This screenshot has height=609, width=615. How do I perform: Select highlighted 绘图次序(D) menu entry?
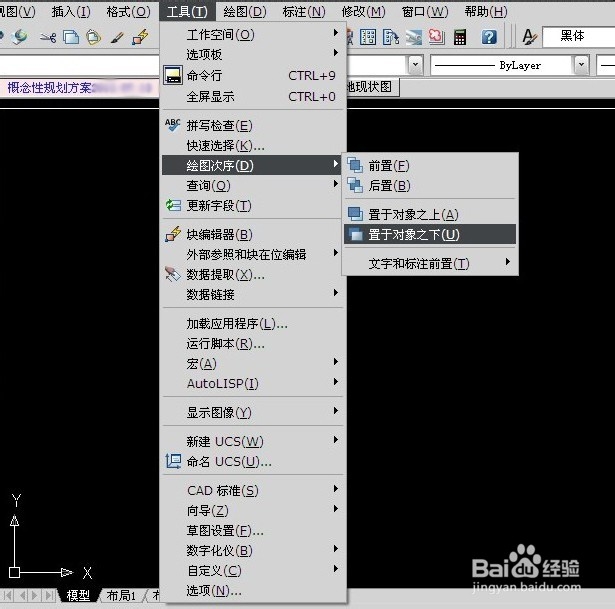[x=253, y=165]
